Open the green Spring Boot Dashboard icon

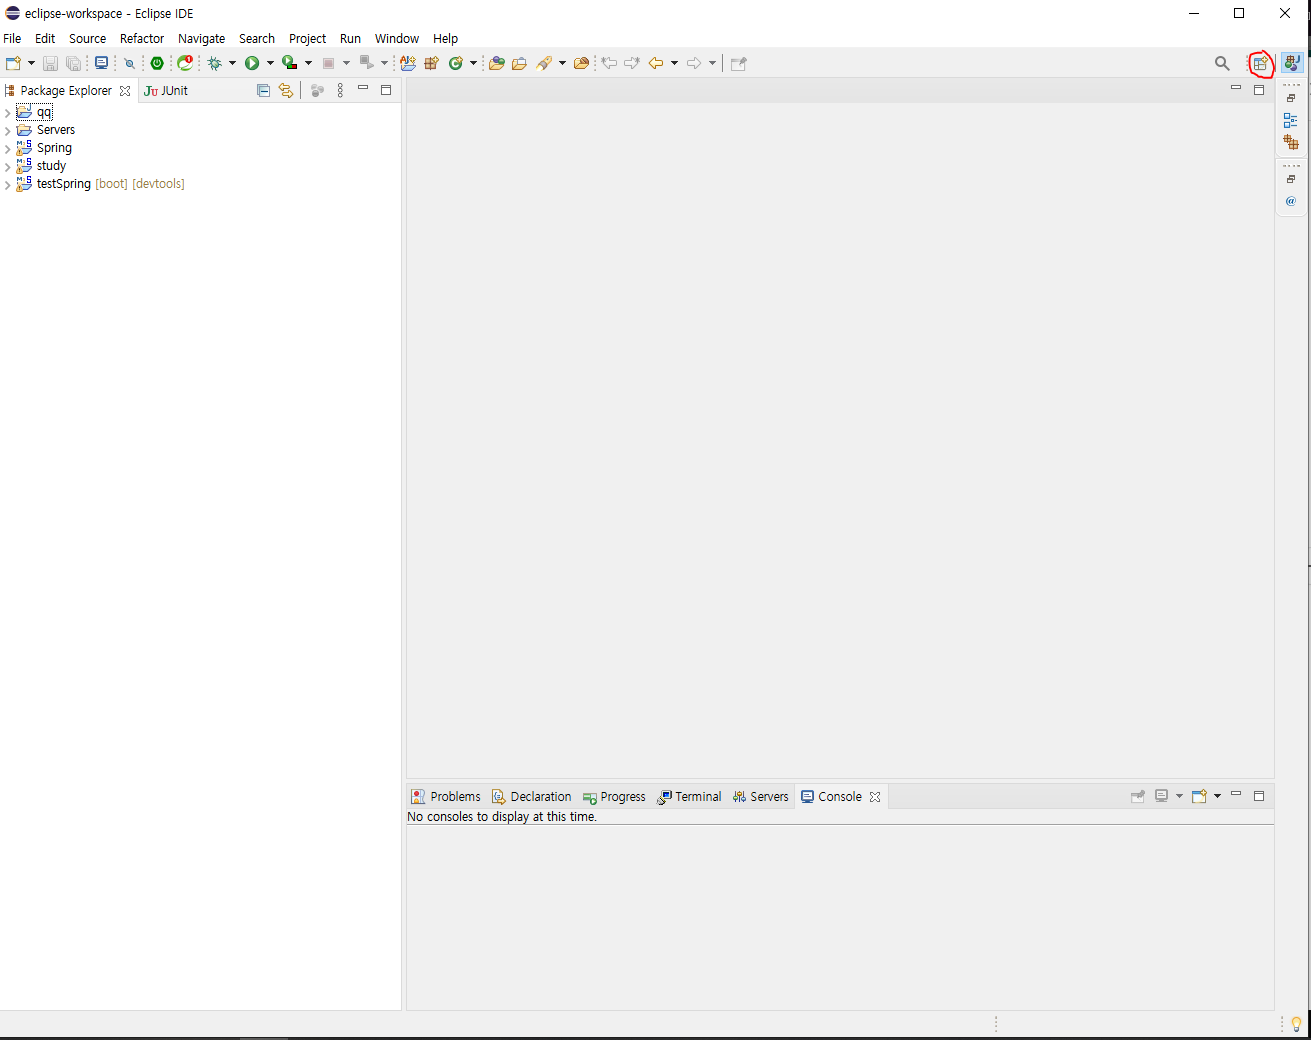157,63
